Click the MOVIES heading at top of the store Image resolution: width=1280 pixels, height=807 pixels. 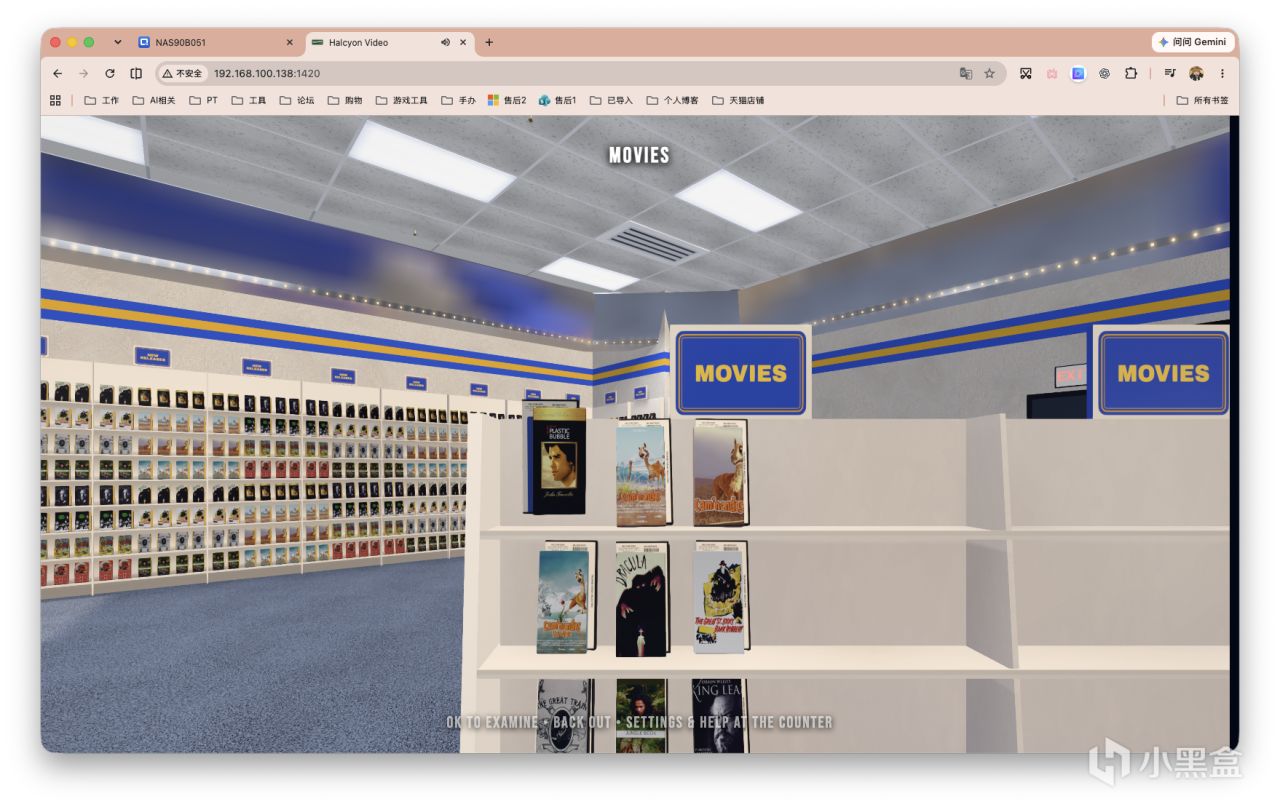(x=639, y=155)
